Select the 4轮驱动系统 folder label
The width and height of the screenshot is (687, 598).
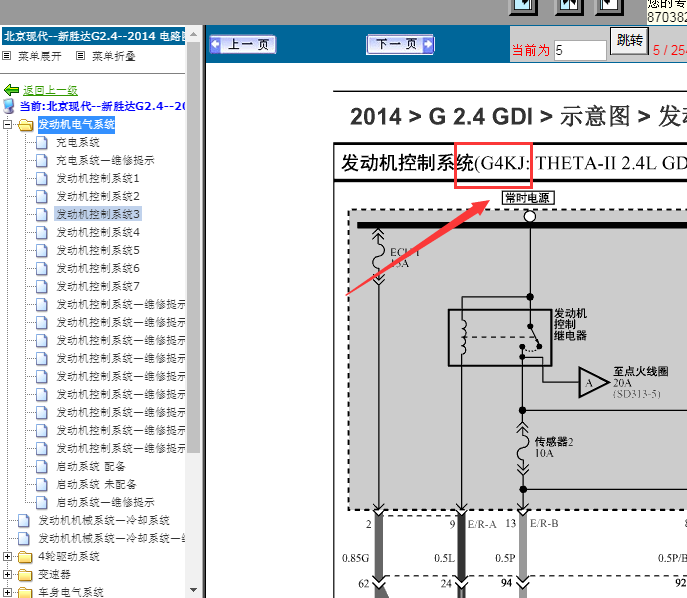click(x=69, y=556)
